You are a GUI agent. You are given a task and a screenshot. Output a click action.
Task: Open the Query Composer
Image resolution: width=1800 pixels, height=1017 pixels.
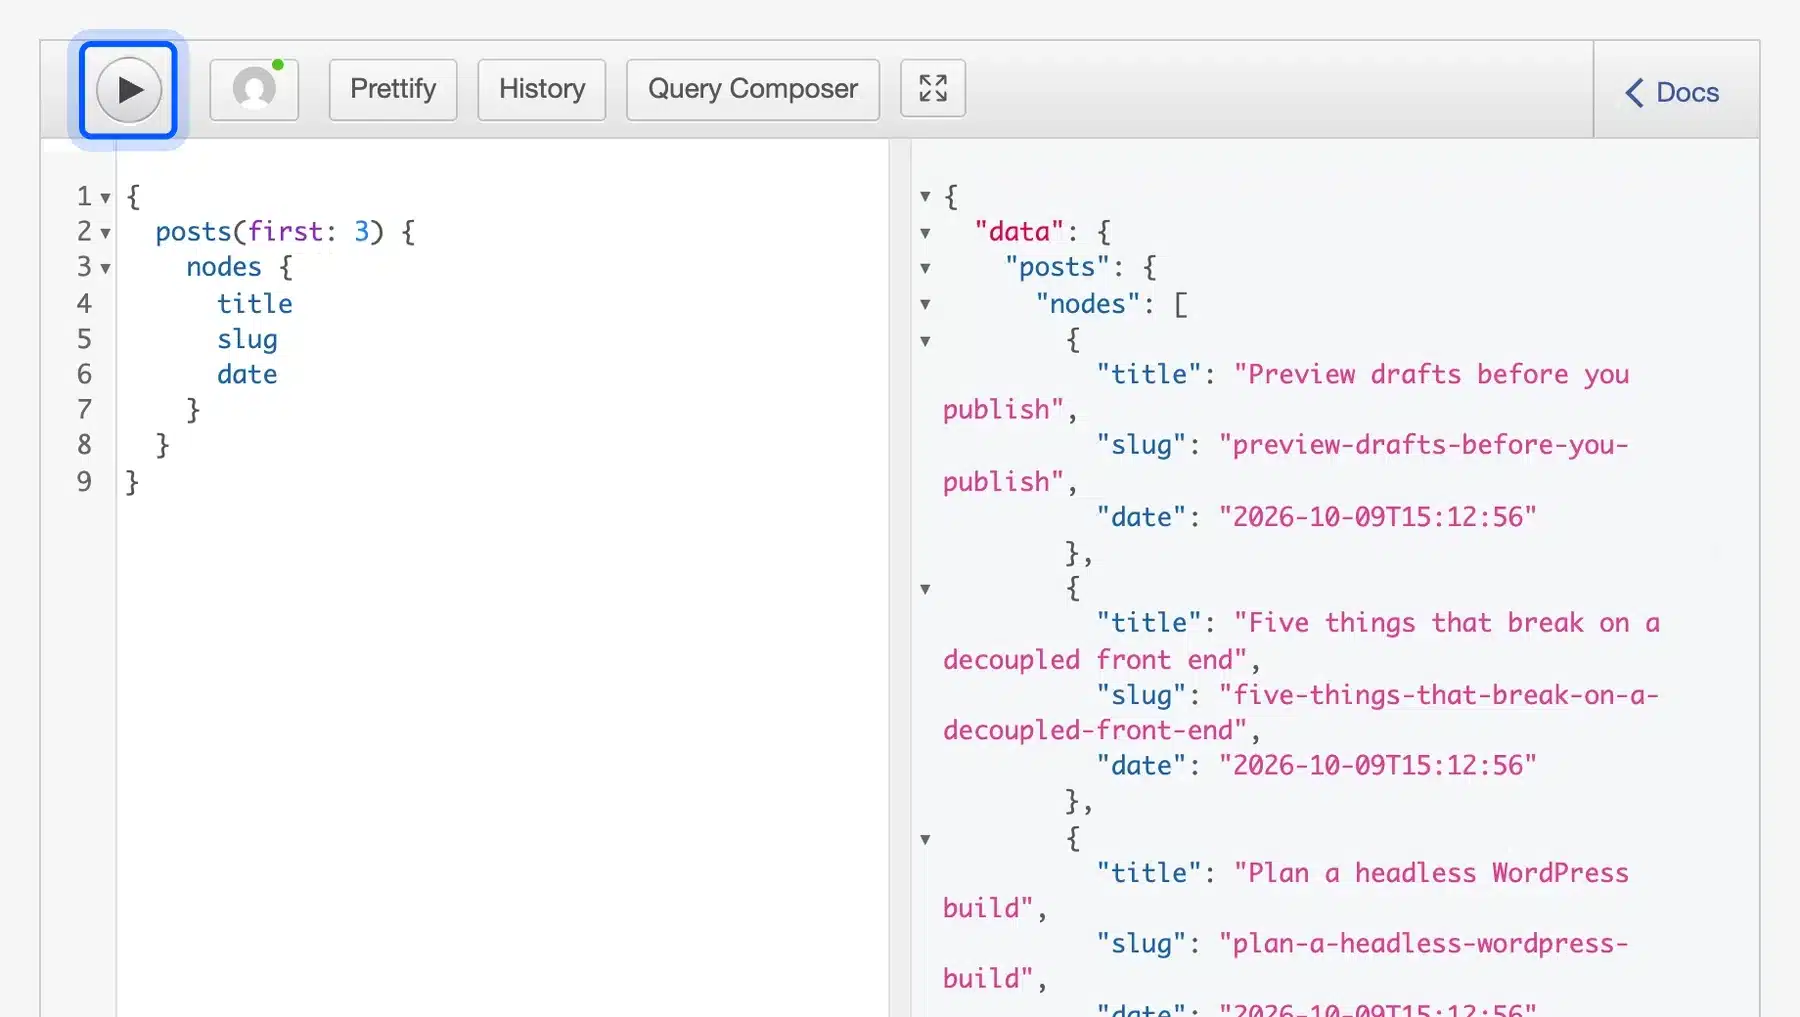[x=753, y=89]
